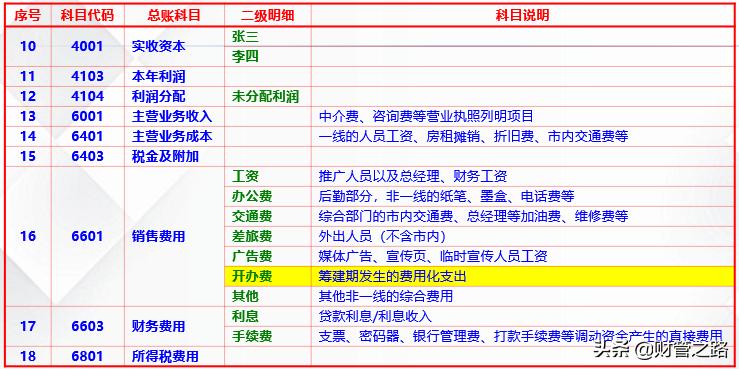Select the 推广人员以及总经理 description cell
Viewport: 739px width, 369px height.
[522, 176]
